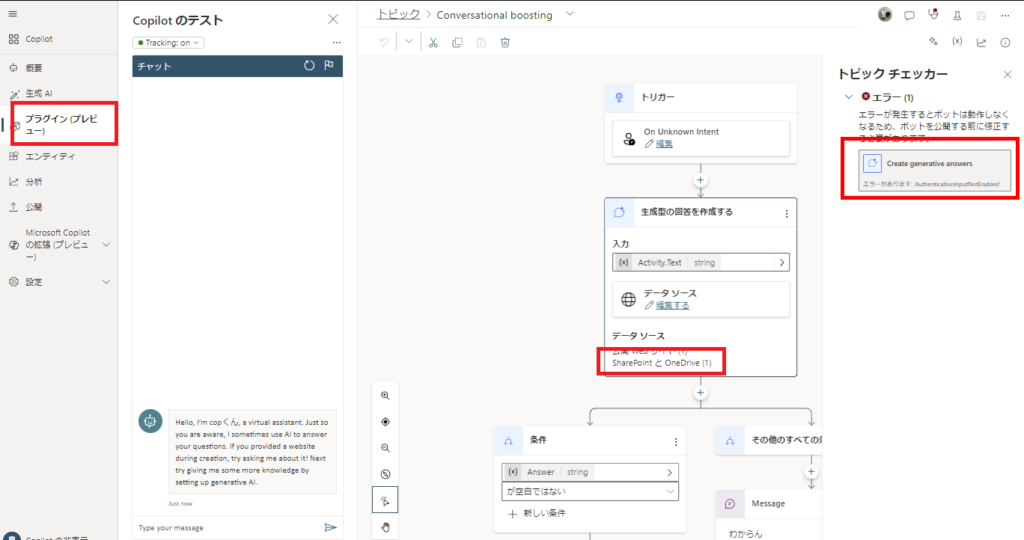Image resolution: width=1024 pixels, height=540 pixels.
Task: Open the 公開 publish page
Action: point(27,207)
